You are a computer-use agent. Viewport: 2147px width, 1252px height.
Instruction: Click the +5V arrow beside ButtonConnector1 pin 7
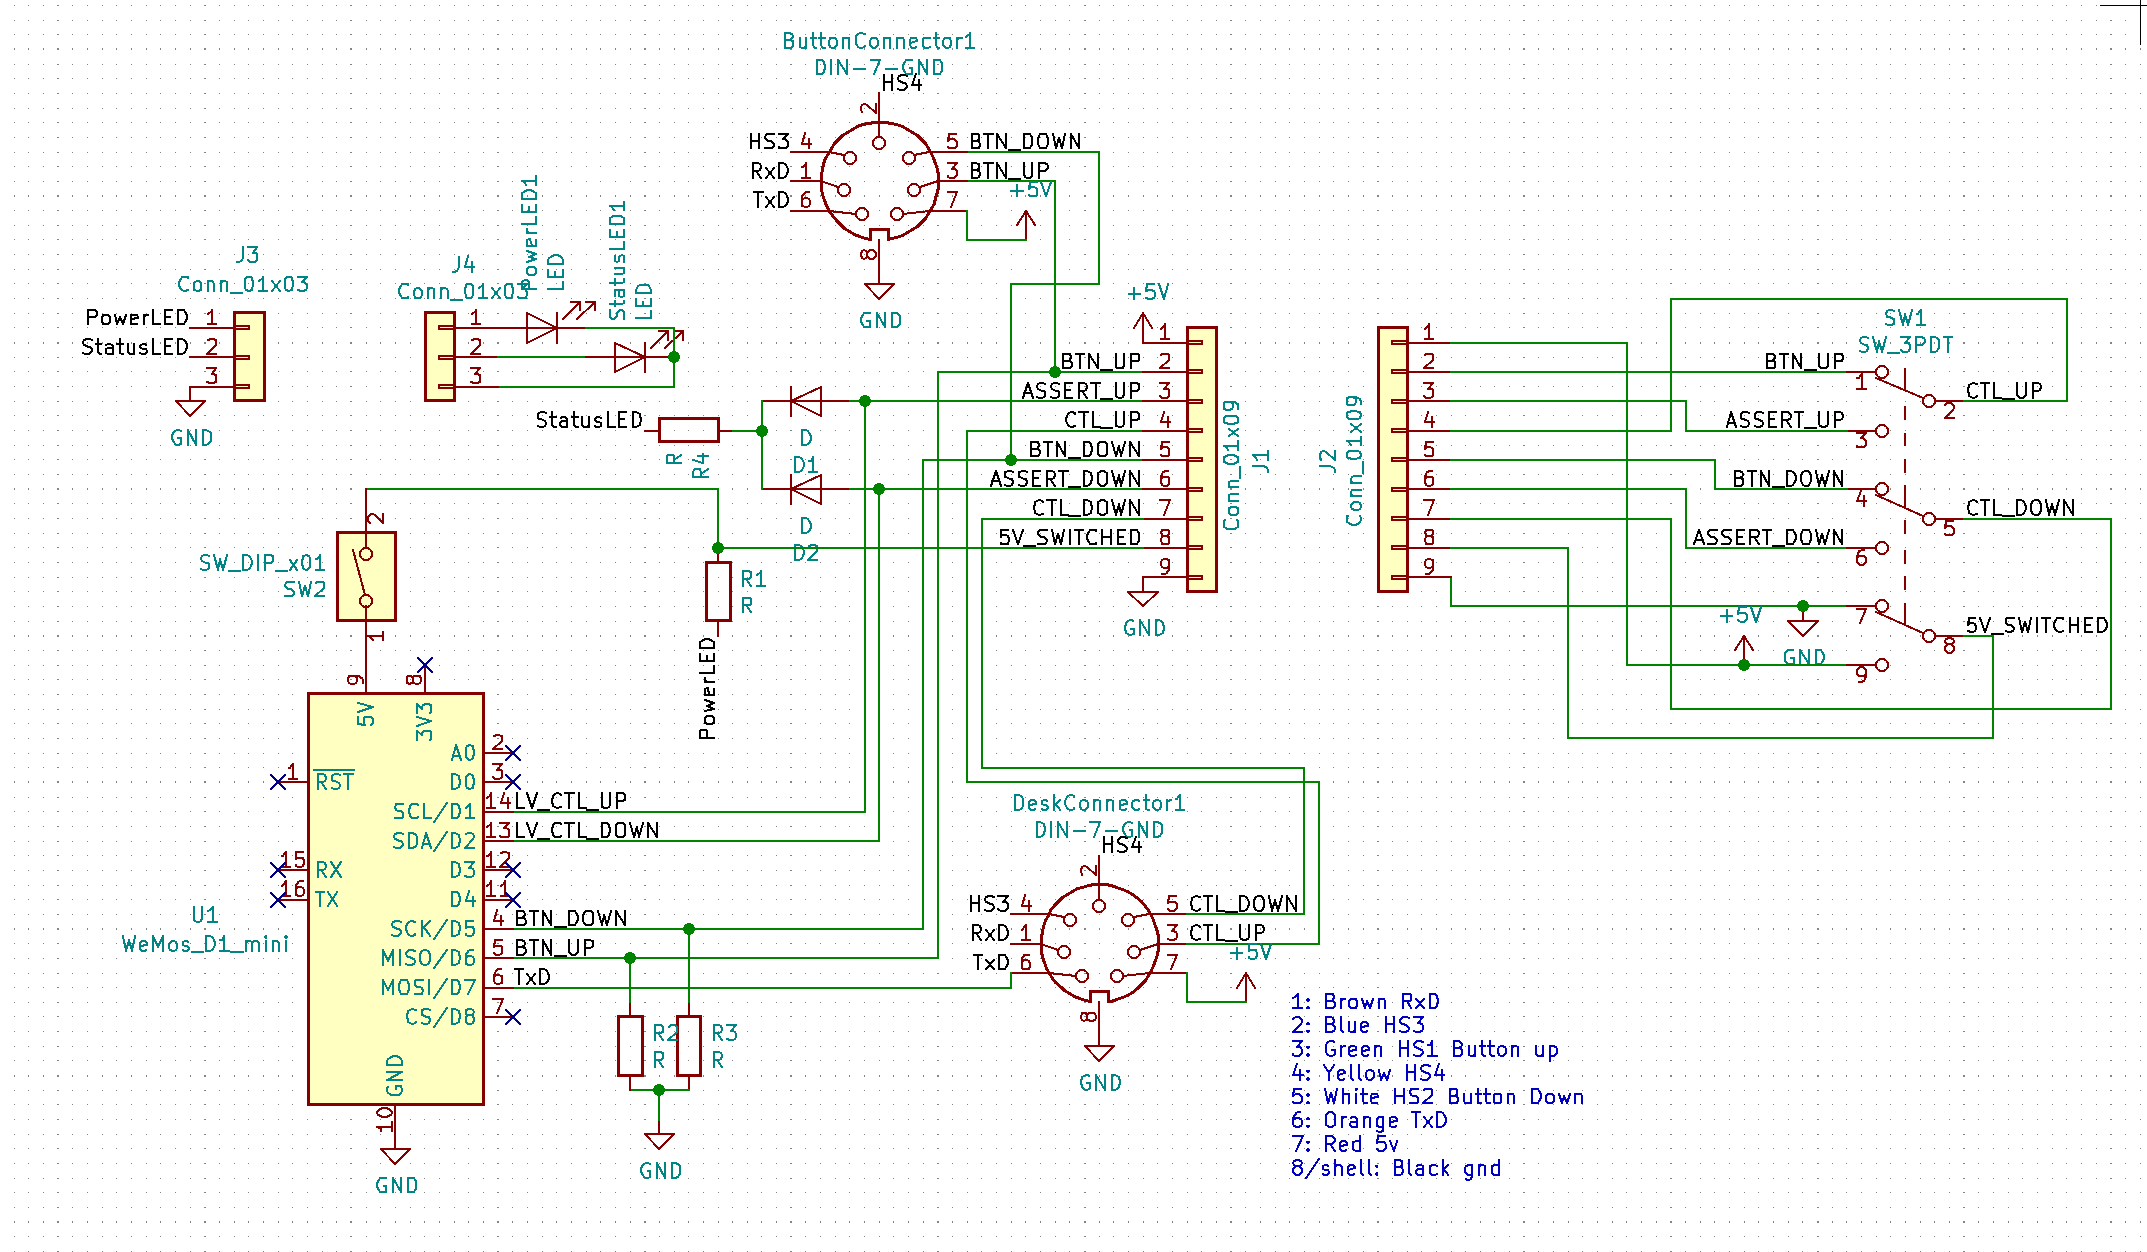(x=1025, y=222)
